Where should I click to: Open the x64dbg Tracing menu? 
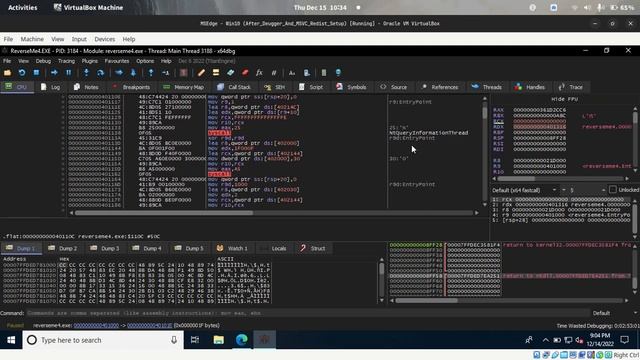pos(67,61)
